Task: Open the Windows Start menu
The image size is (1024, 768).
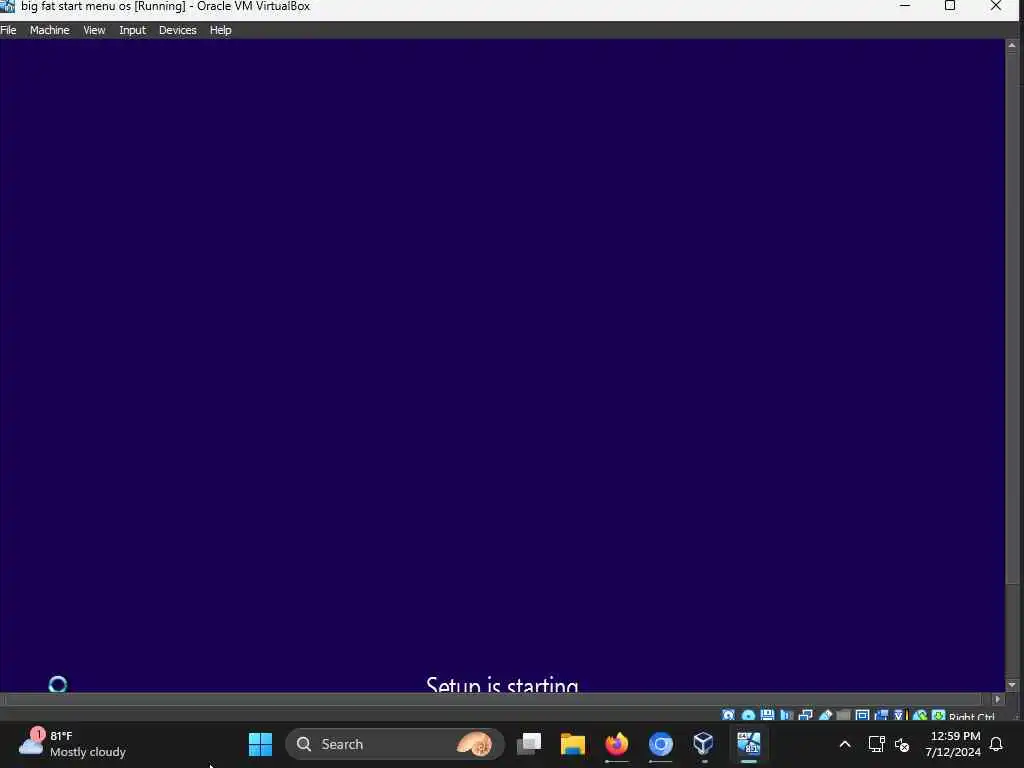Action: click(261, 744)
